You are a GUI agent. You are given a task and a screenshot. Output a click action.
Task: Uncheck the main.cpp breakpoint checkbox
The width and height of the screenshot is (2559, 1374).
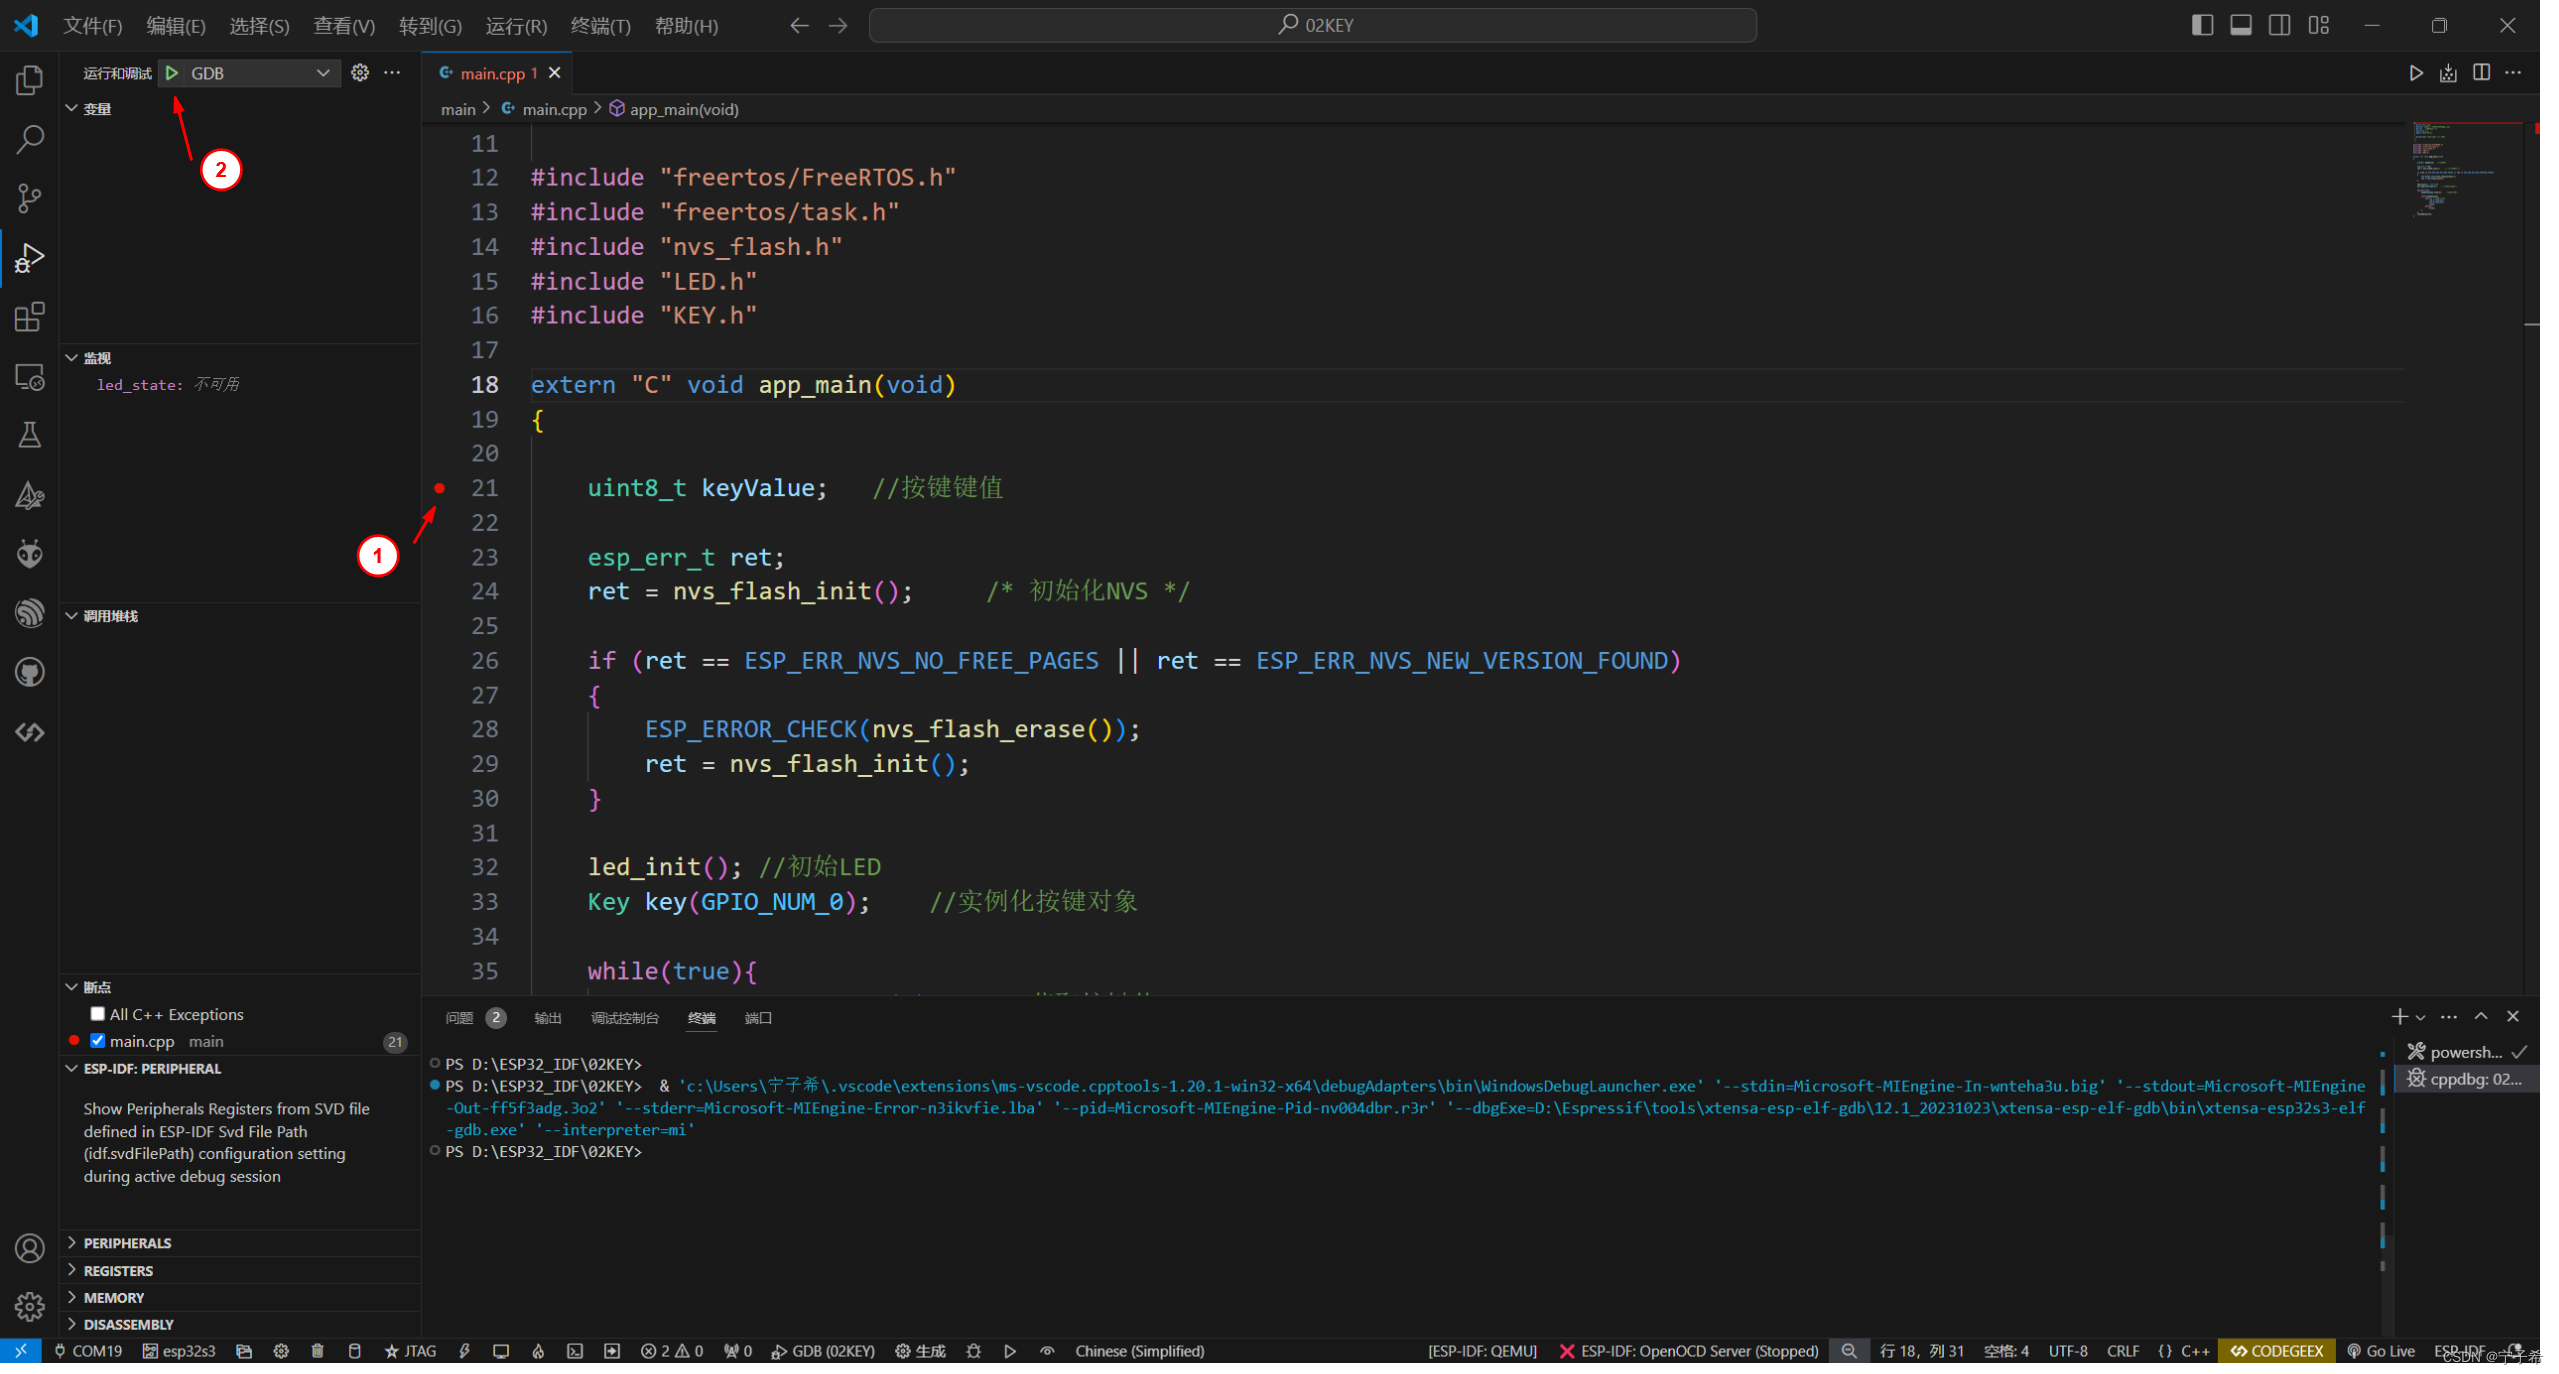click(x=98, y=1042)
